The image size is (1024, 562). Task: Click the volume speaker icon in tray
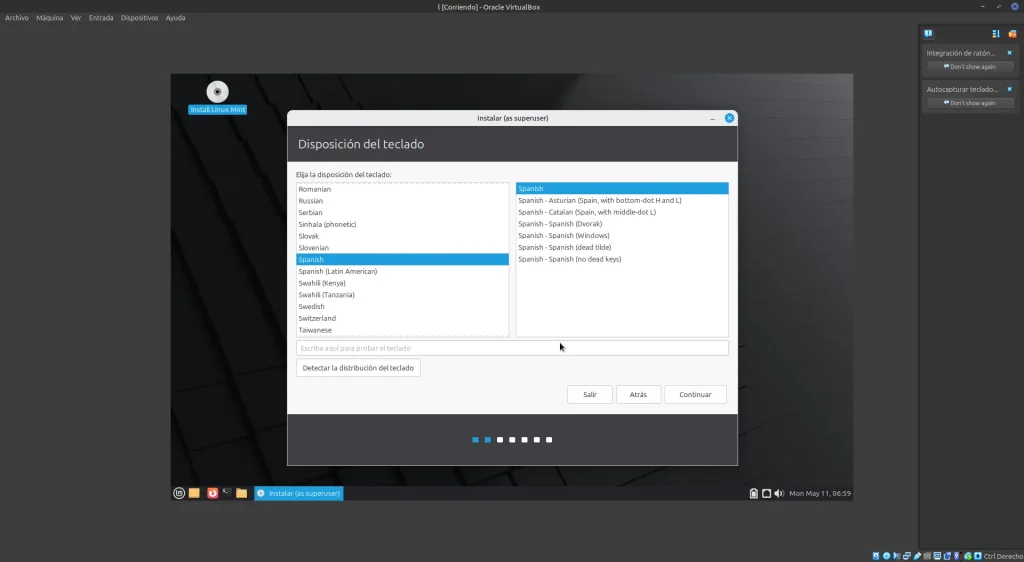(778, 493)
